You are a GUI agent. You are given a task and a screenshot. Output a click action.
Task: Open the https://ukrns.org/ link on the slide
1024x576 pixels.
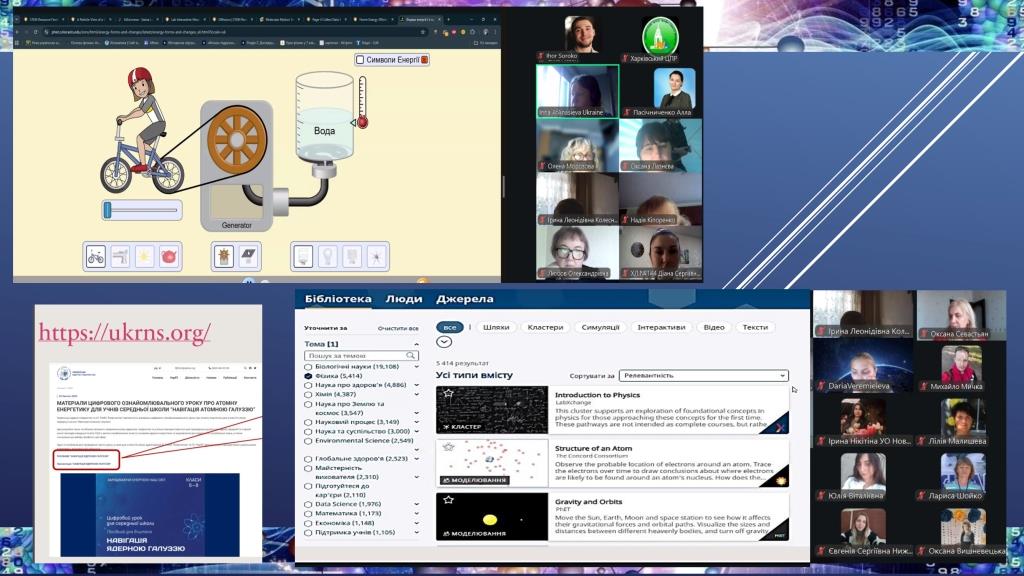coord(125,332)
